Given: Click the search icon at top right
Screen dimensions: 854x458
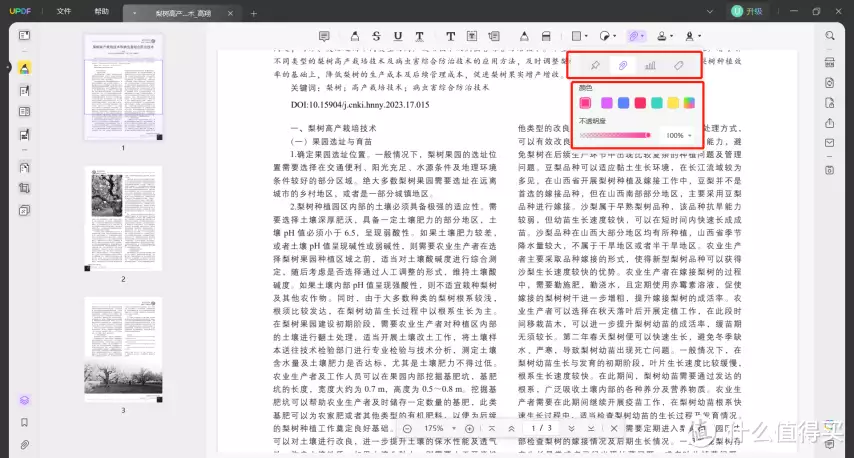Looking at the screenshot, I should (830, 36).
